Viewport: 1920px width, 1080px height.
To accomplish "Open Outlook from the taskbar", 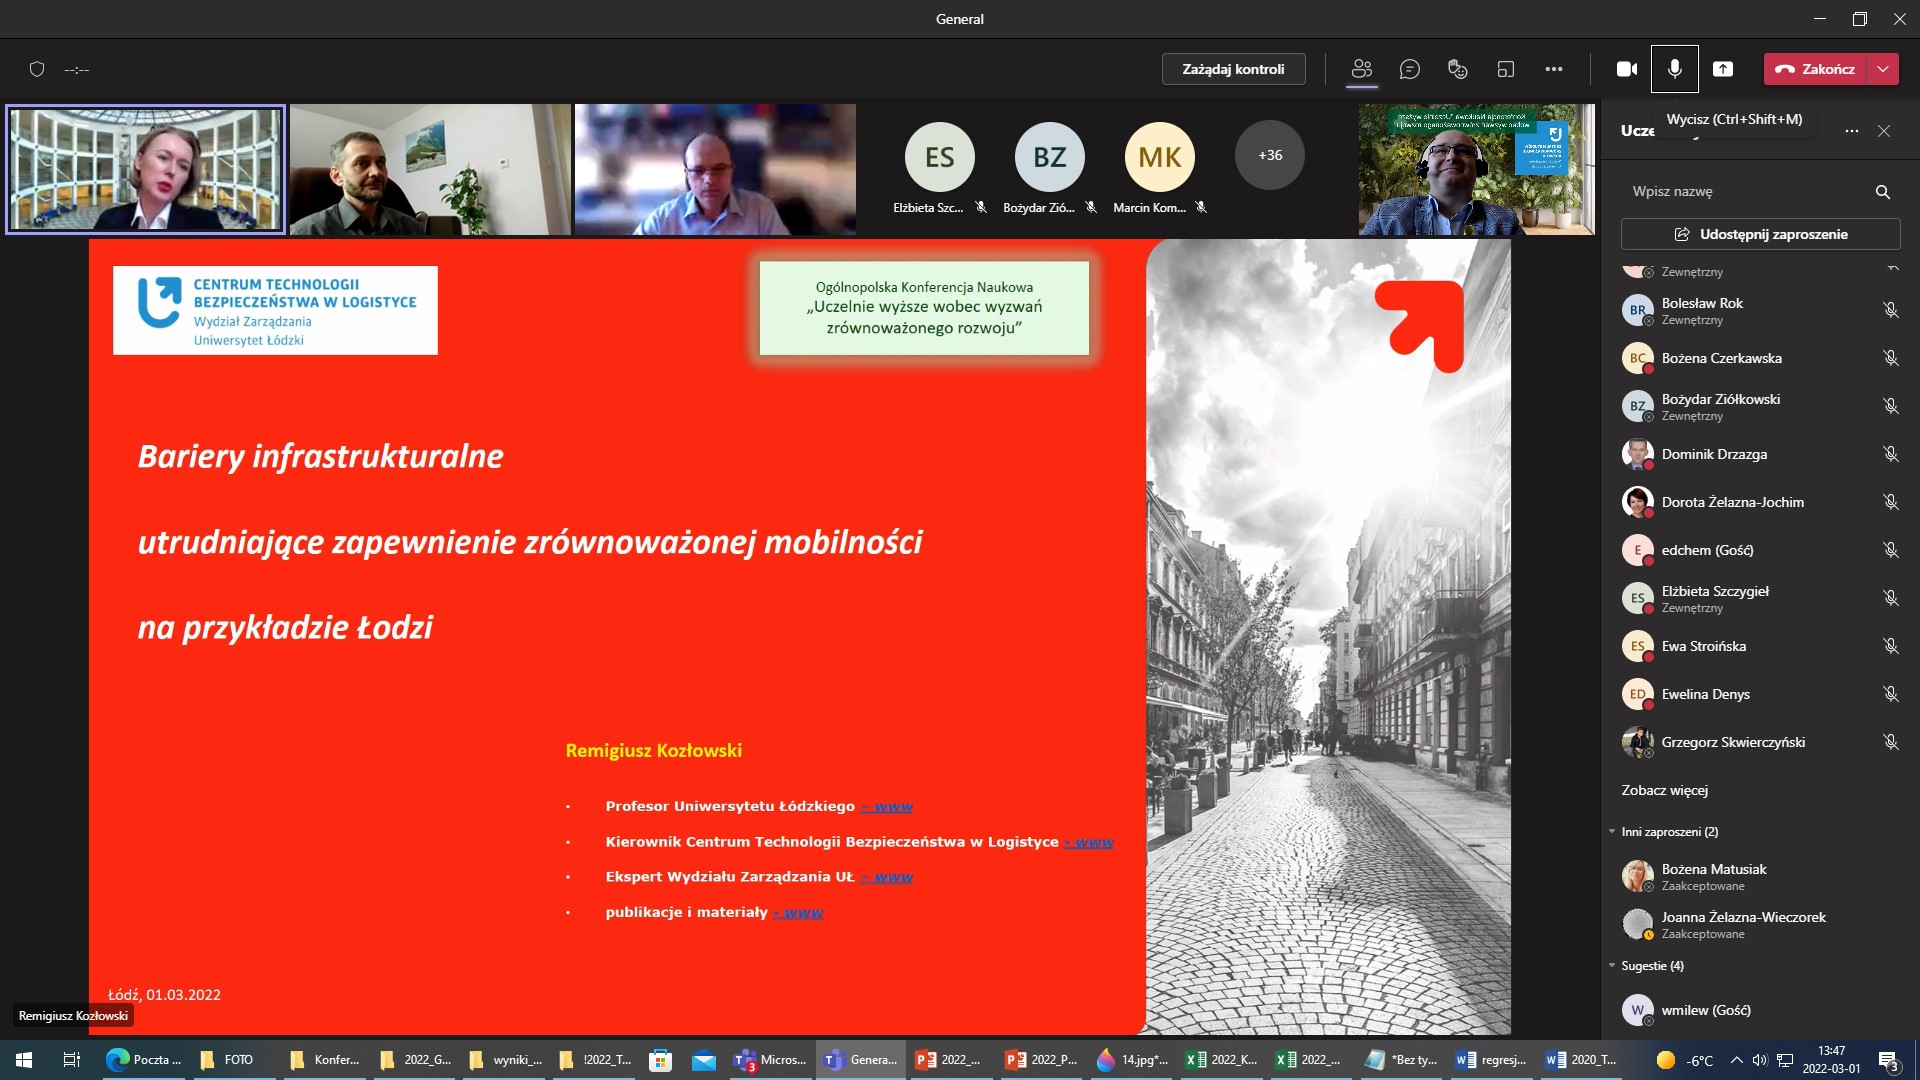I will (705, 1059).
